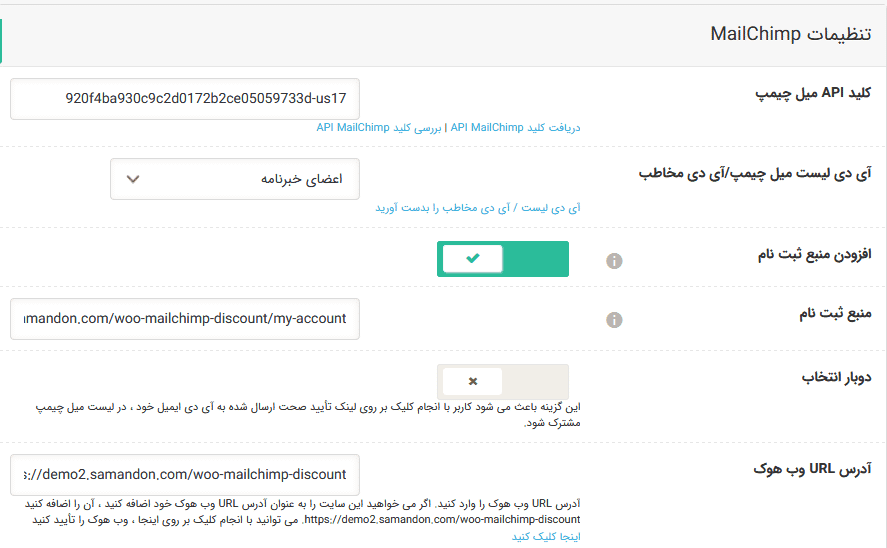Open آی دی لیست را بدست آورید link

[x=478, y=208]
